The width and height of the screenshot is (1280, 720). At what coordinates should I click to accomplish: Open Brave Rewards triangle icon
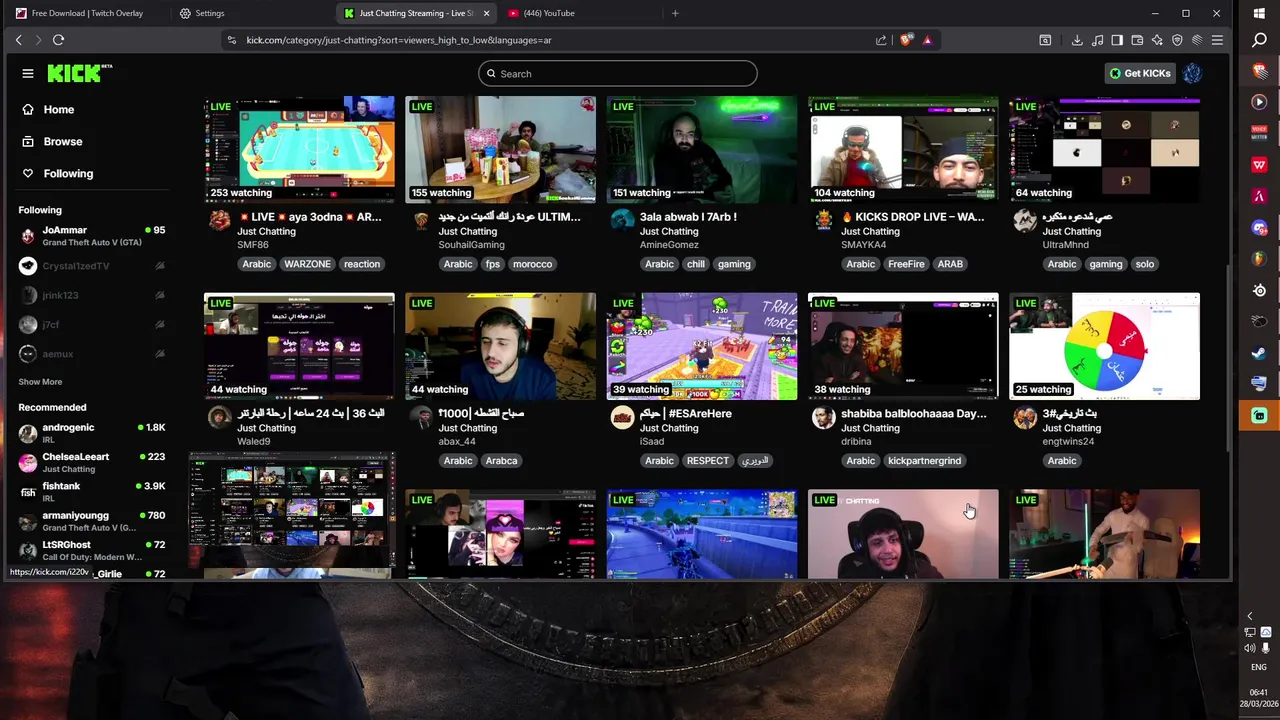click(x=927, y=40)
